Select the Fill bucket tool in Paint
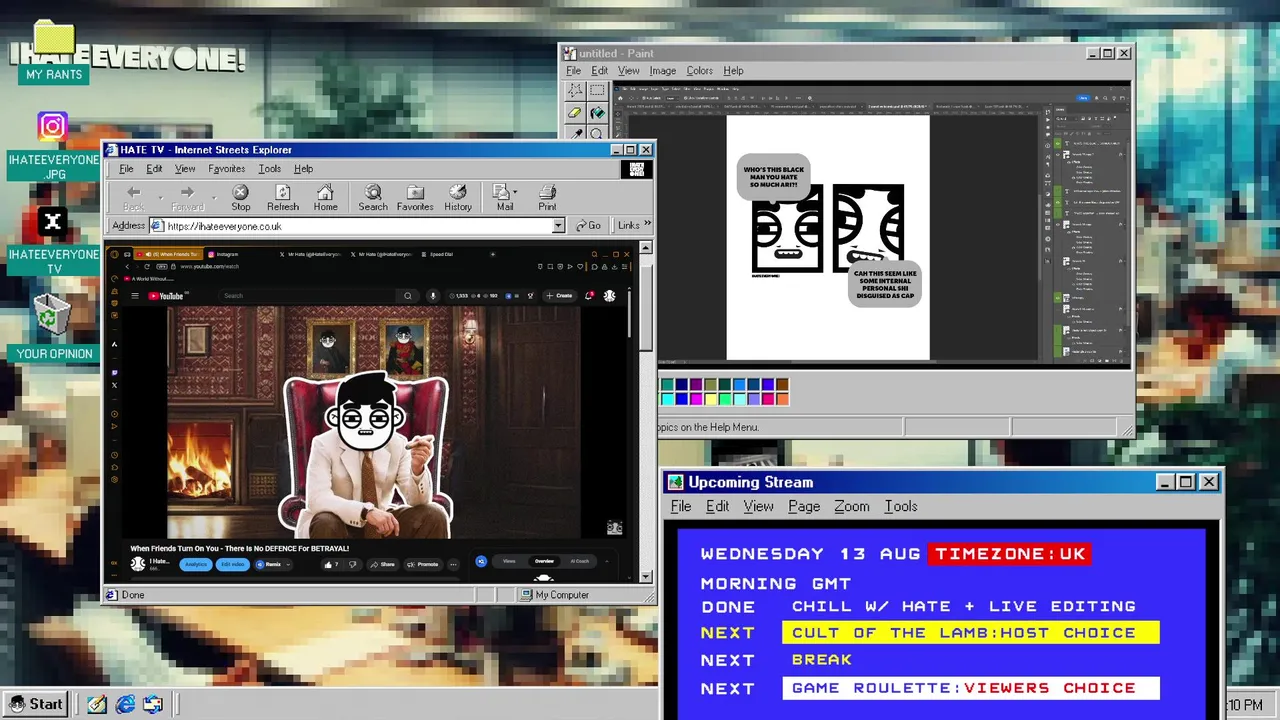1280x720 pixels. pos(597,113)
